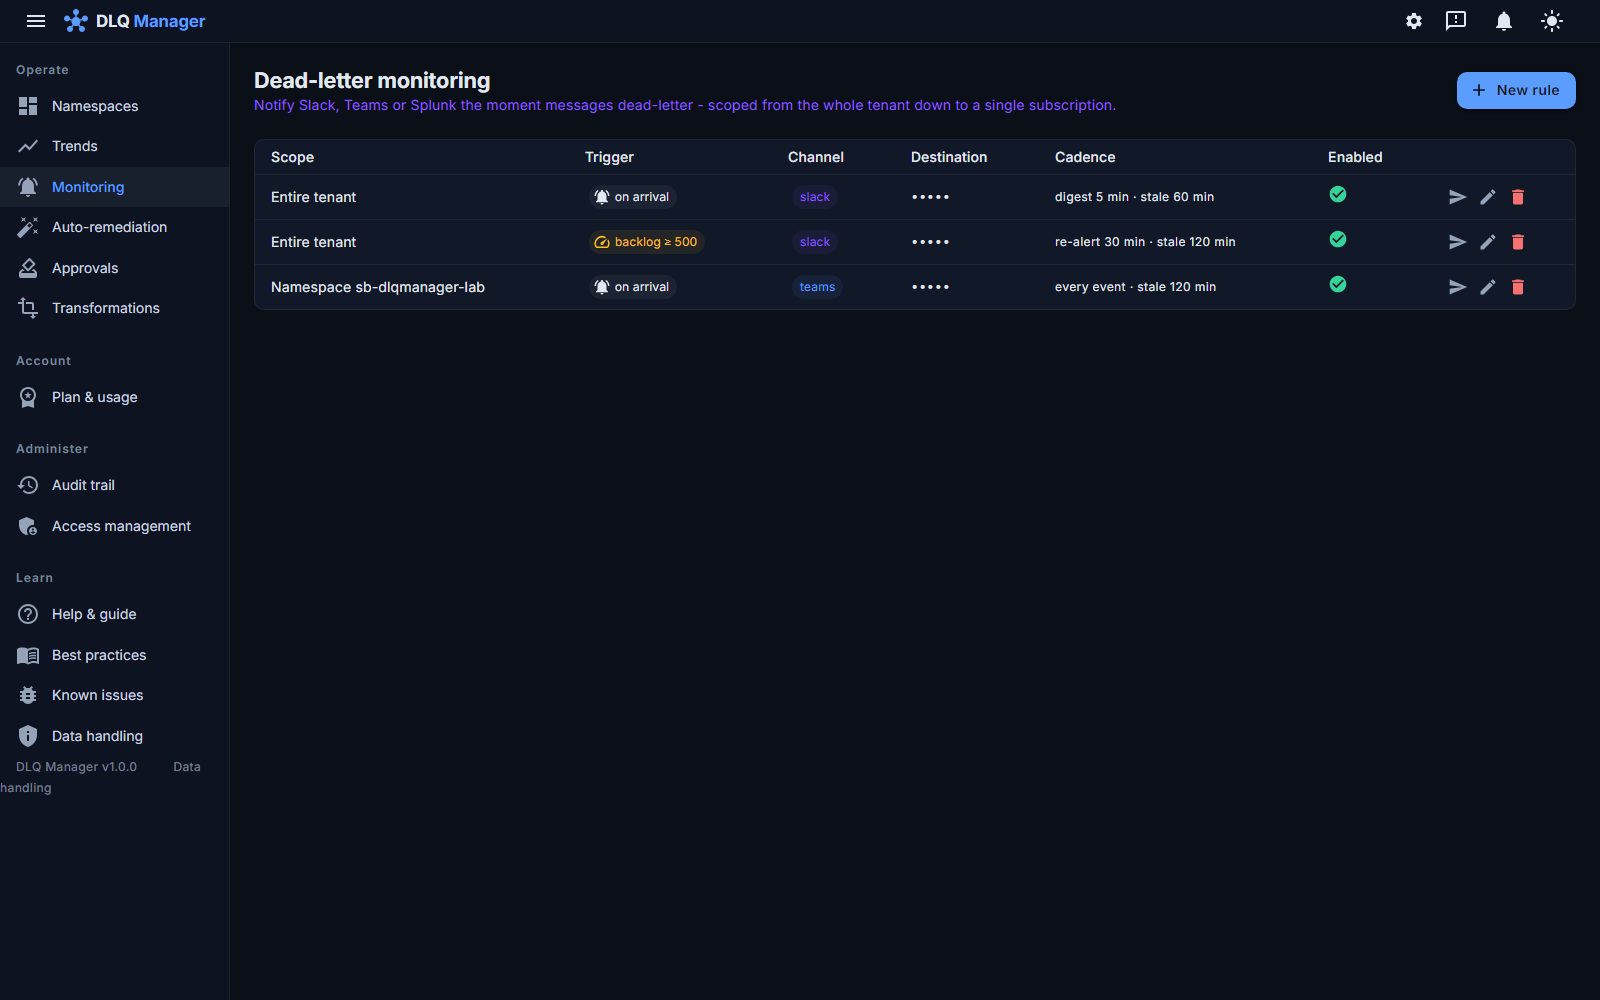Edit the sb-dlqmanager-lab teams rule
The image size is (1600, 1000).
[1488, 287]
